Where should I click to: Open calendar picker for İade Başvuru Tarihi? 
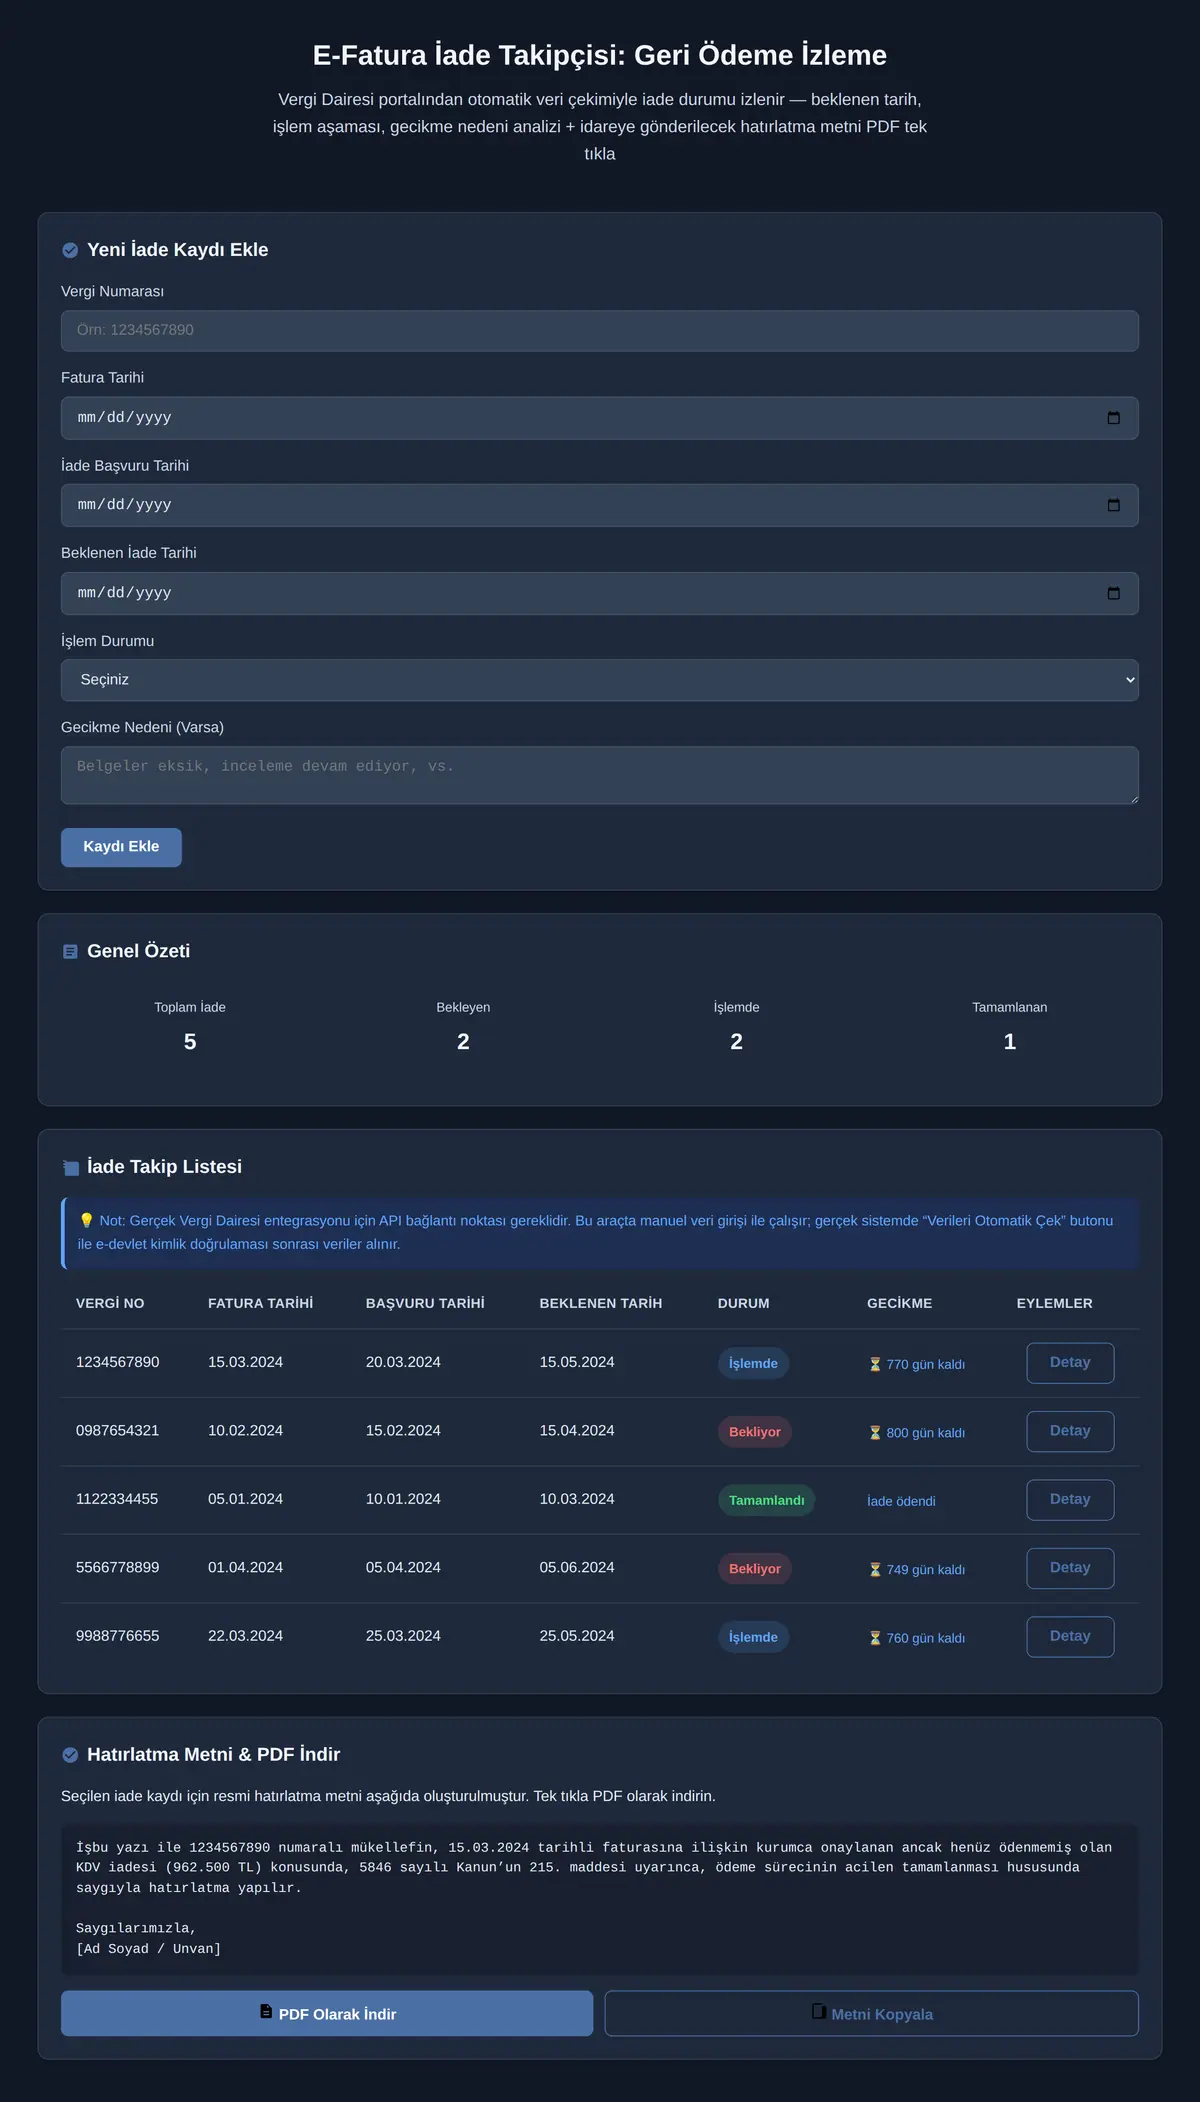coord(1113,505)
